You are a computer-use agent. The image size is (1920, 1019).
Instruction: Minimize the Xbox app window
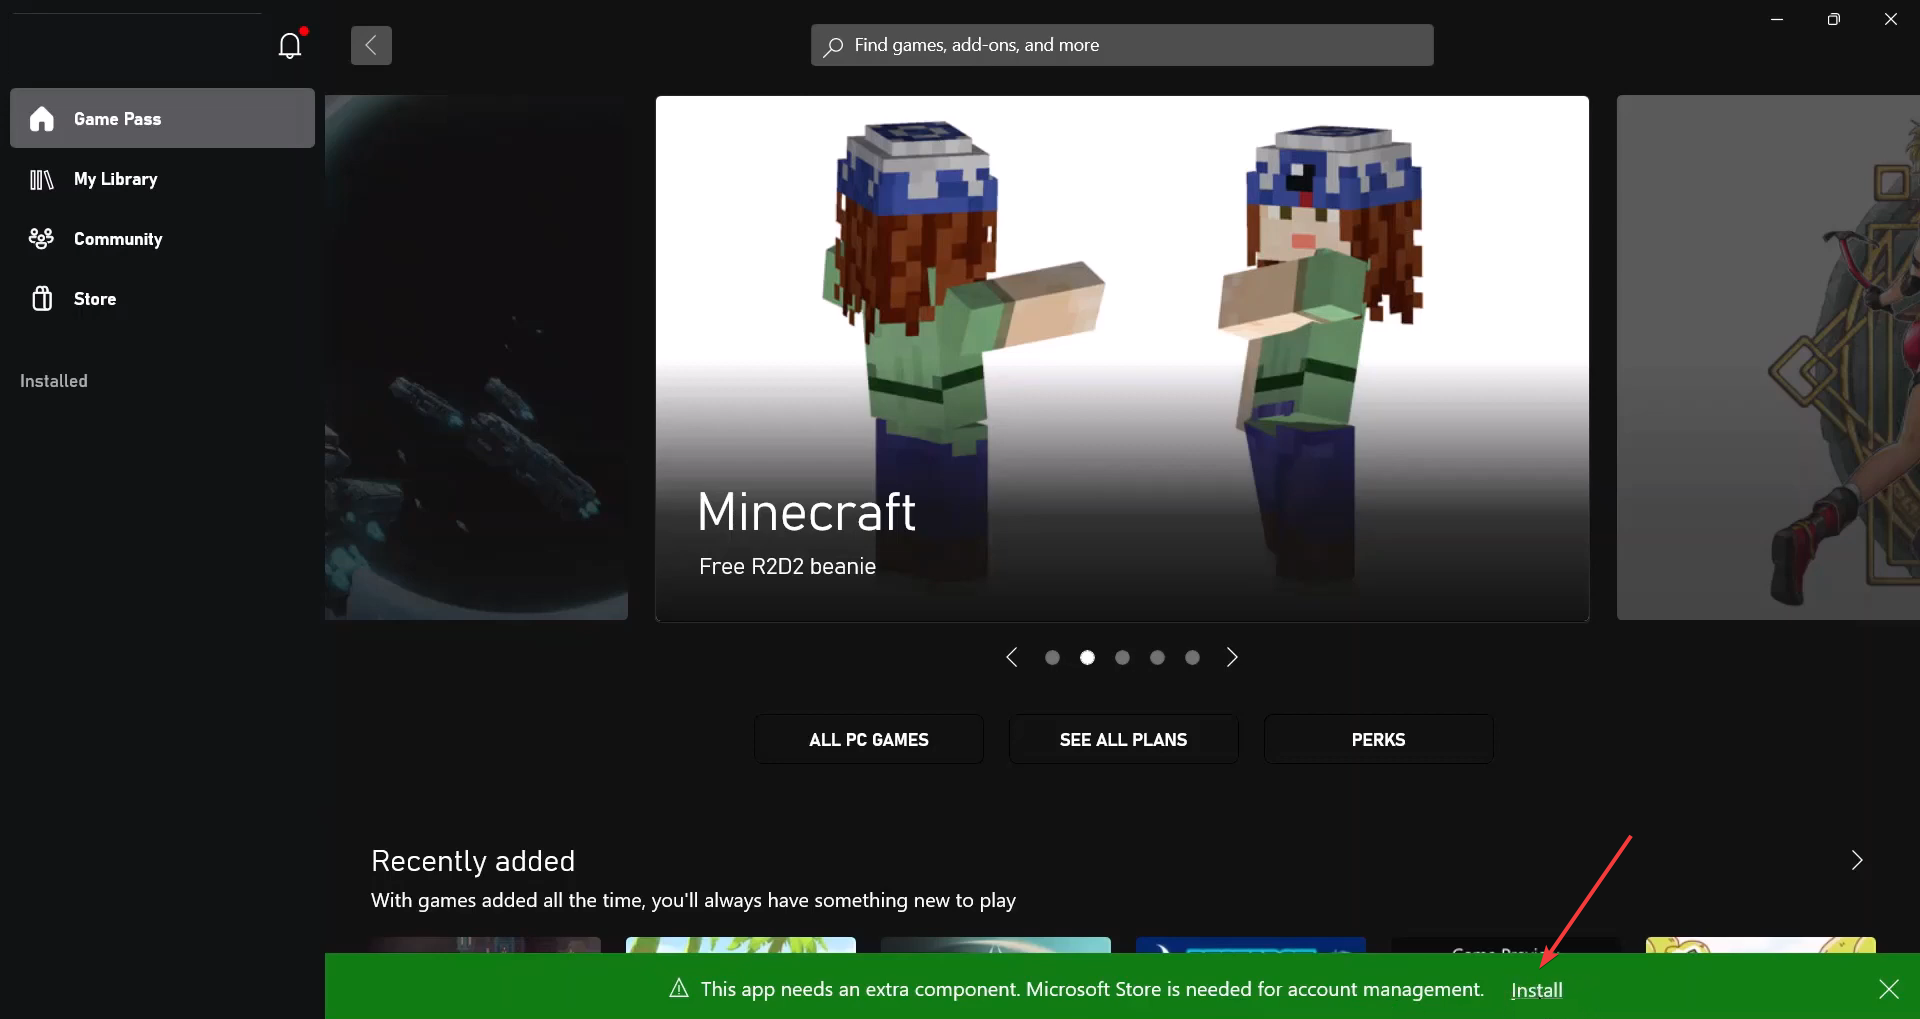[1777, 19]
